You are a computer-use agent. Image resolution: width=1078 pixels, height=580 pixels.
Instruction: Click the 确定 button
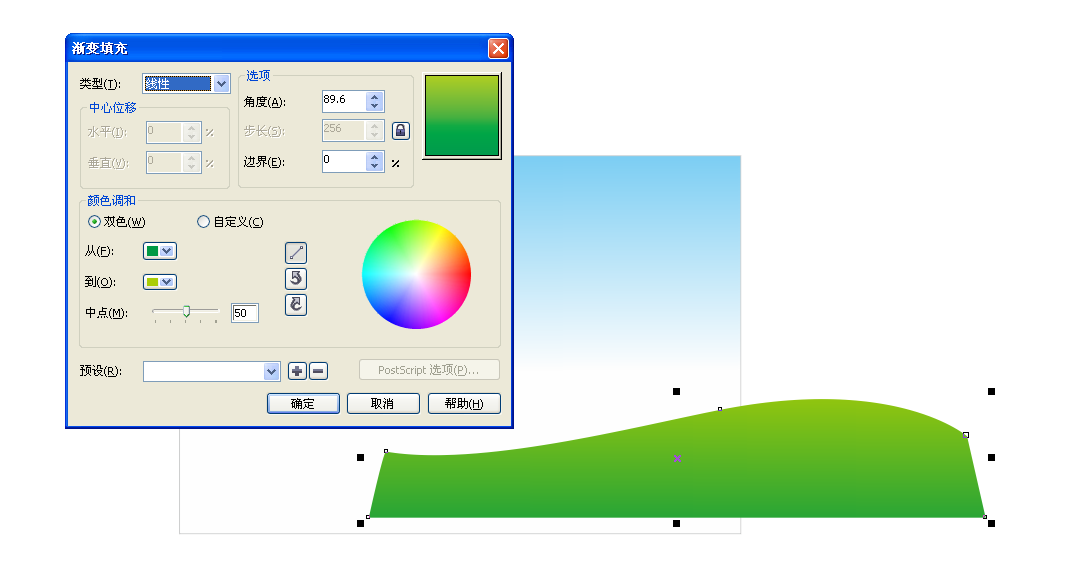coord(303,403)
